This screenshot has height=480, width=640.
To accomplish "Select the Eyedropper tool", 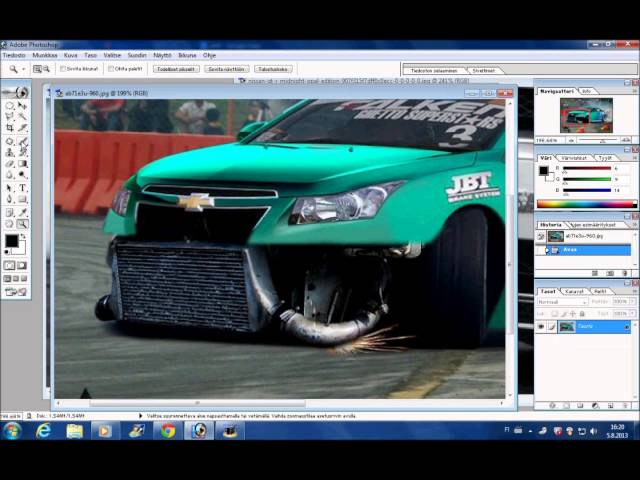I will click(x=22, y=212).
